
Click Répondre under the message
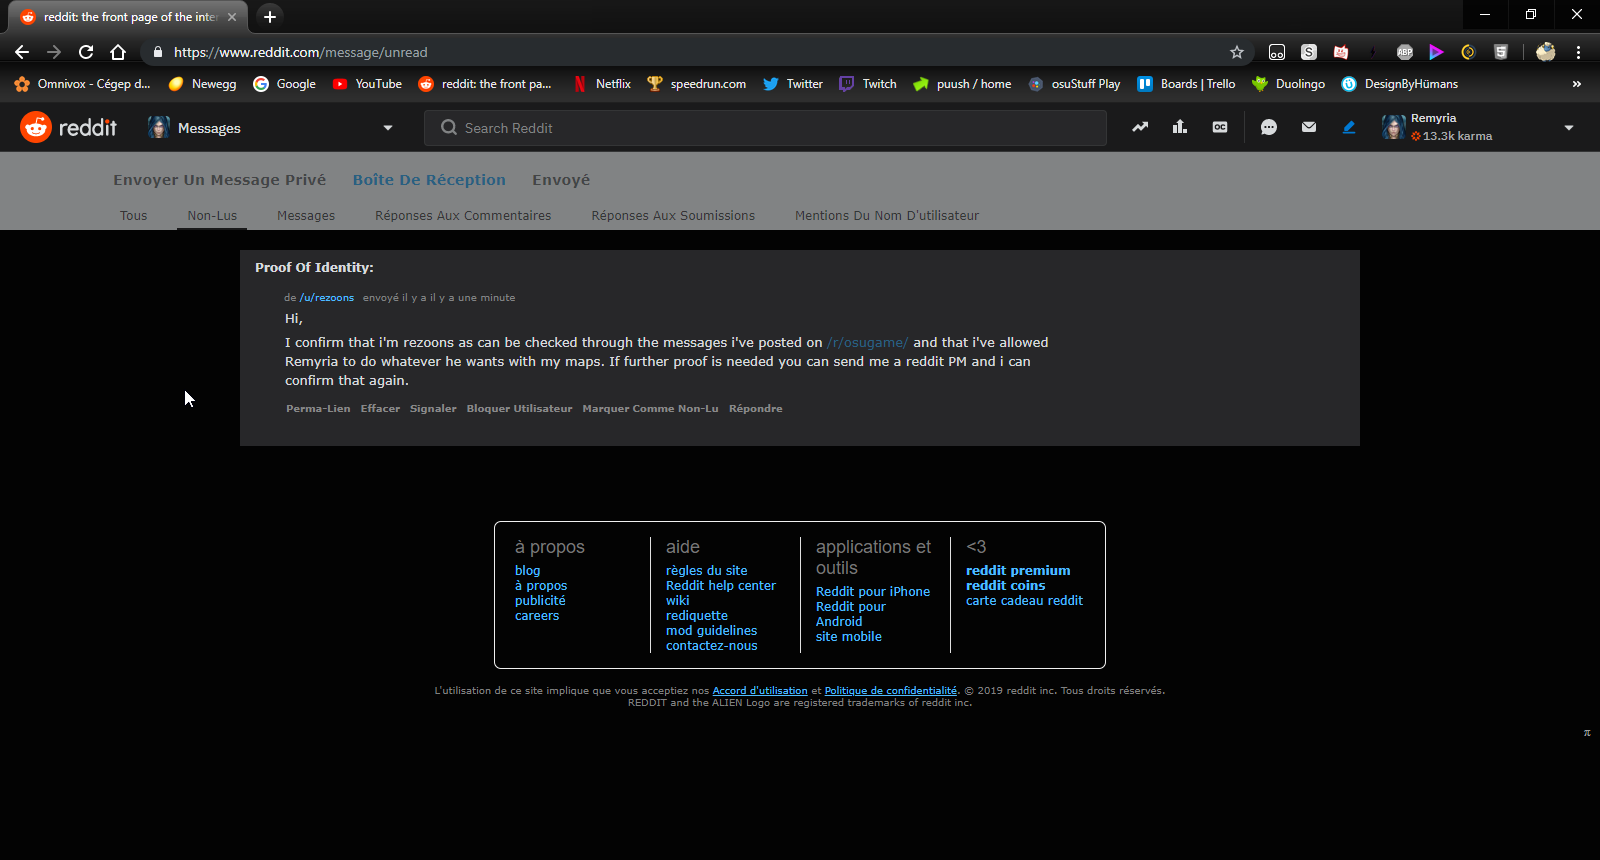(755, 409)
